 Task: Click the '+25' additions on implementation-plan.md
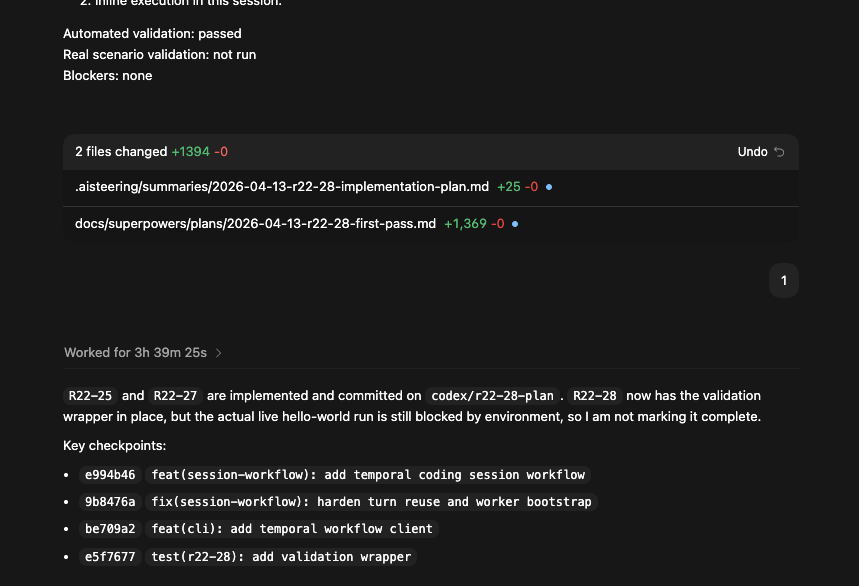(509, 187)
